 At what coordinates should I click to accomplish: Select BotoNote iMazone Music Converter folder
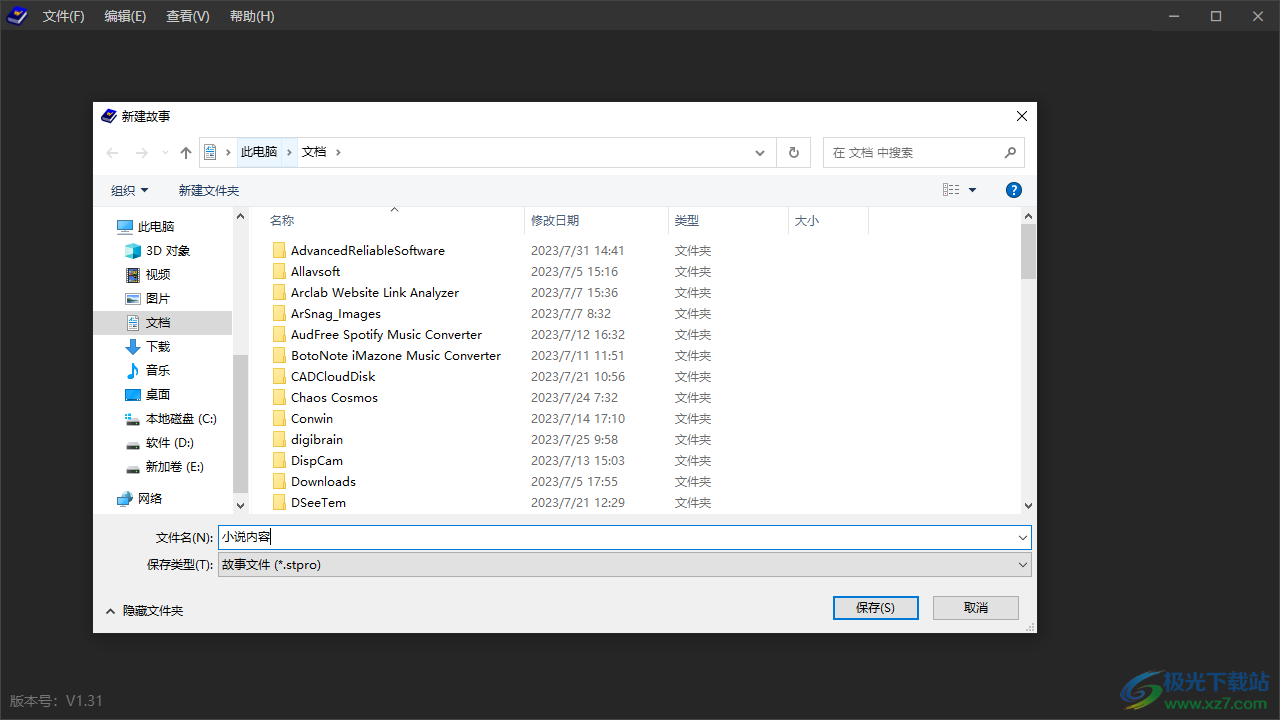396,356
